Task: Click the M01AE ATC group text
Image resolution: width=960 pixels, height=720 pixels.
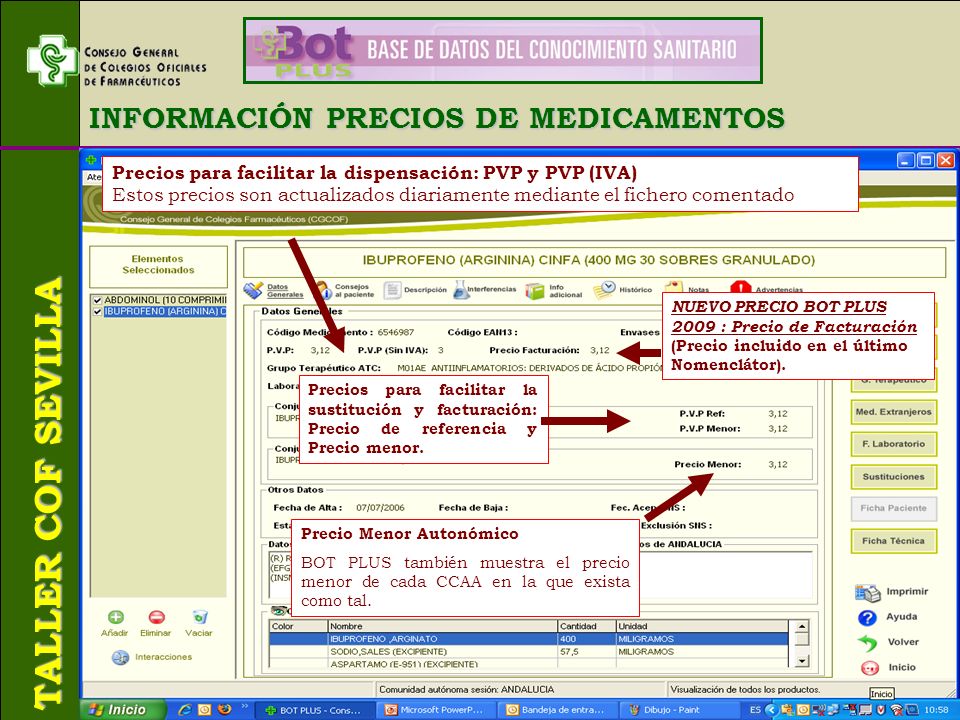Action: tap(530, 368)
